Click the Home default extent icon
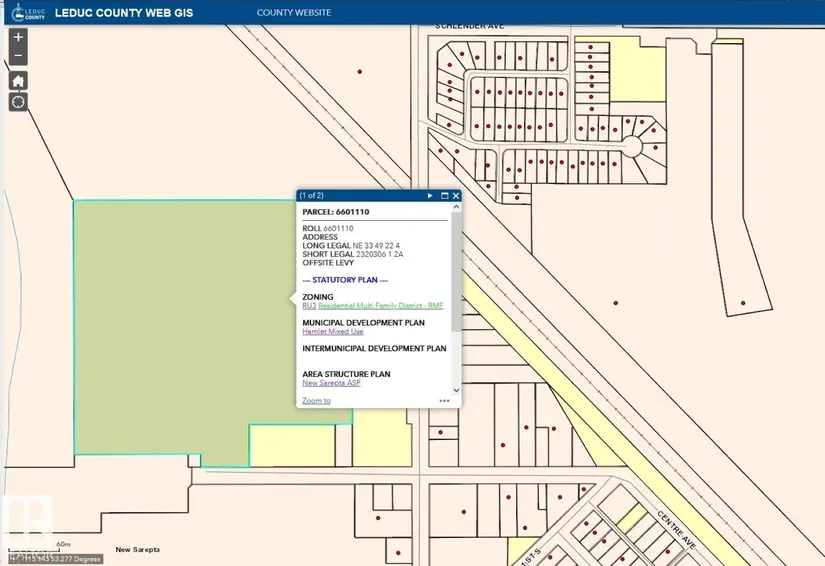Screen dimensions: 825x566 tap(18, 81)
